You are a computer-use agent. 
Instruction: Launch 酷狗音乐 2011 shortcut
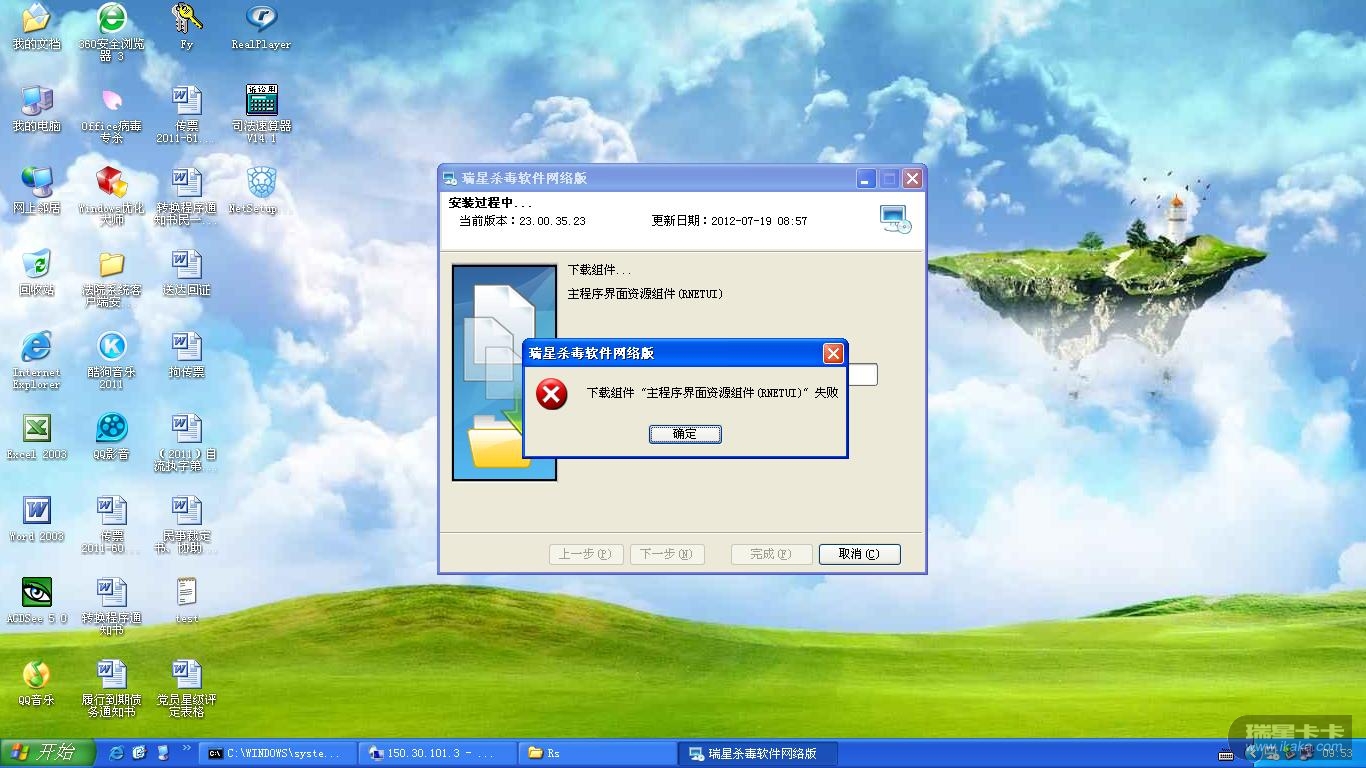point(111,360)
